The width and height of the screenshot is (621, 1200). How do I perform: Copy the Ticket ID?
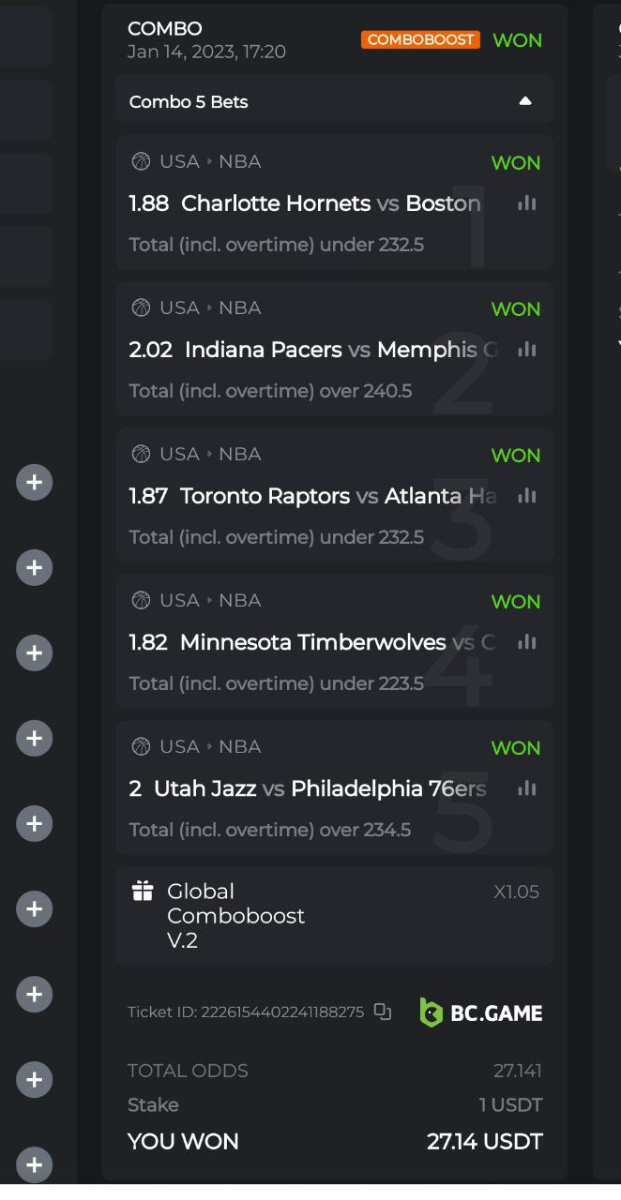pyautogui.click(x=382, y=1012)
